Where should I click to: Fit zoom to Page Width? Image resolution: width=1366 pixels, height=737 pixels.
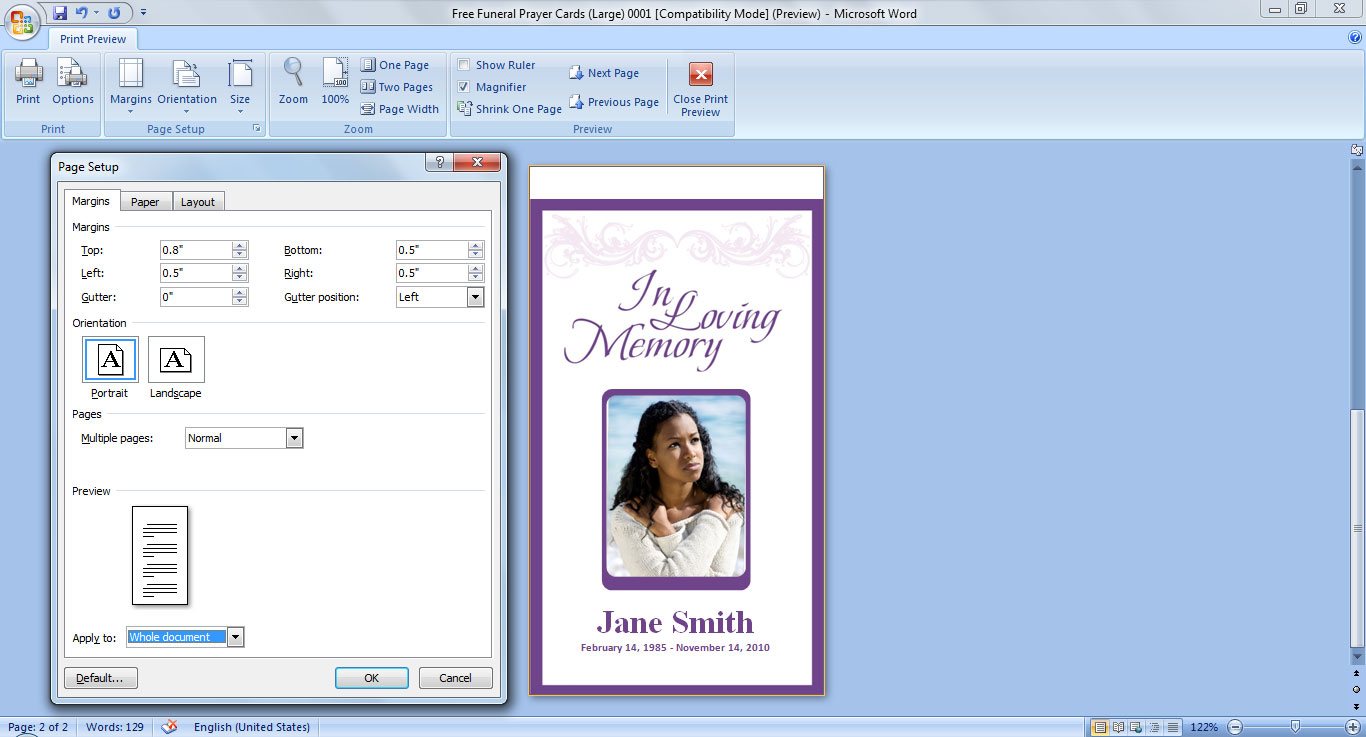coord(400,109)
